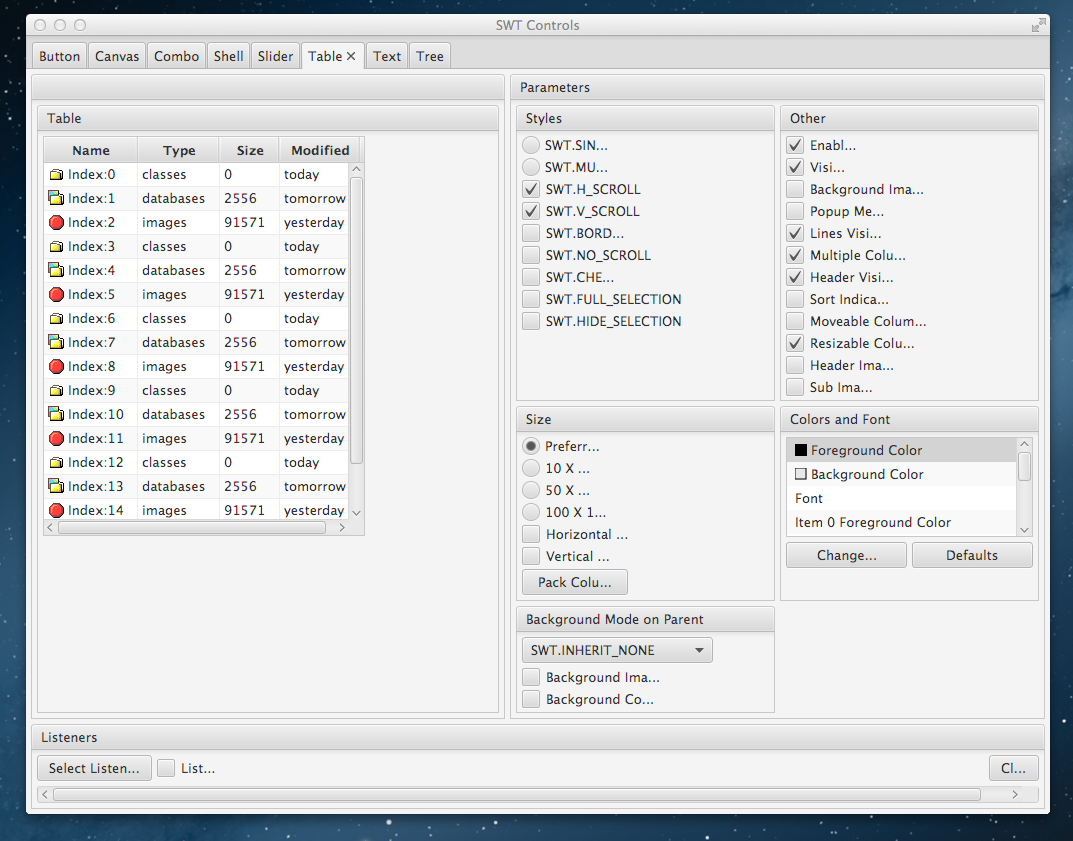The height and width of the screenshot is (841, 1073).
Task: Open the SWT.INHERIT_NONE dropdown
Action: 617,650
